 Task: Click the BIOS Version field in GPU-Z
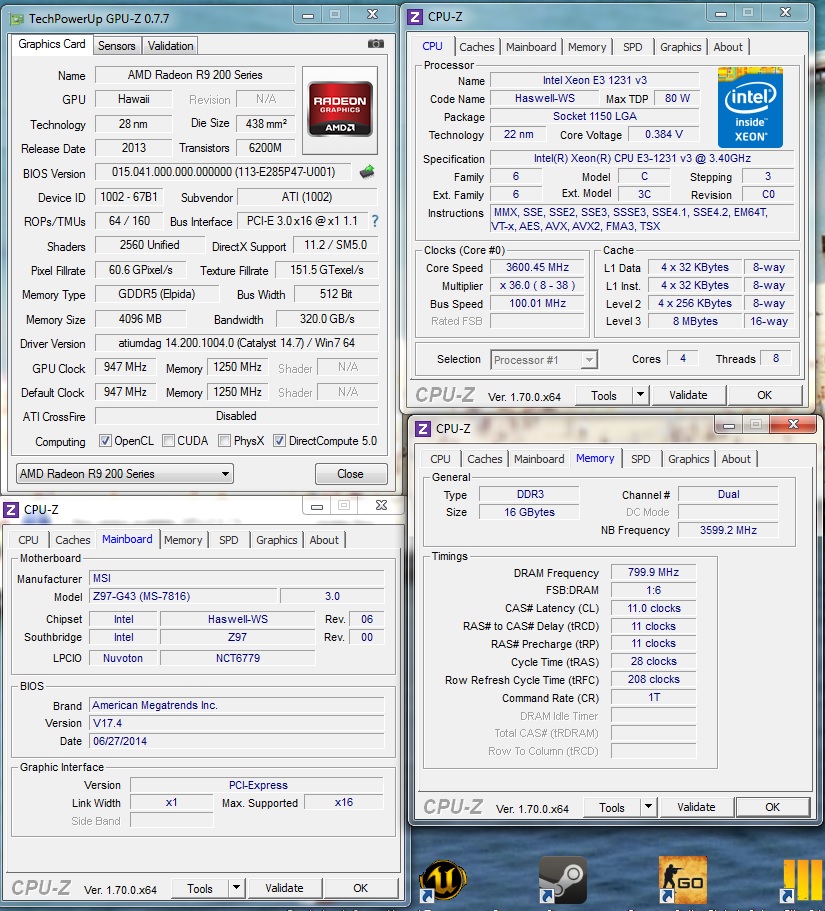tap(224, 172)
